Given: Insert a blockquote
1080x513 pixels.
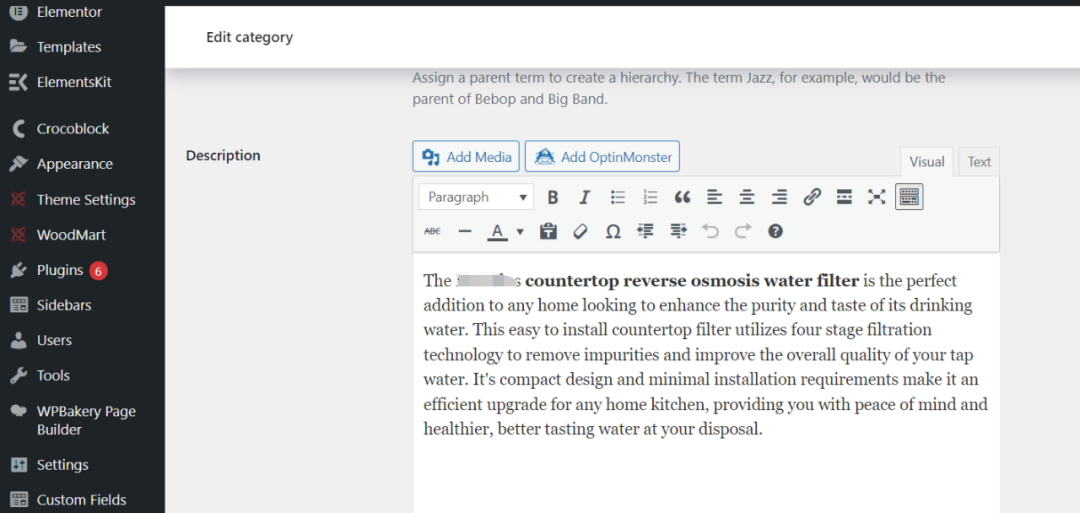Looking at the screenshot, I should [682, 197].
